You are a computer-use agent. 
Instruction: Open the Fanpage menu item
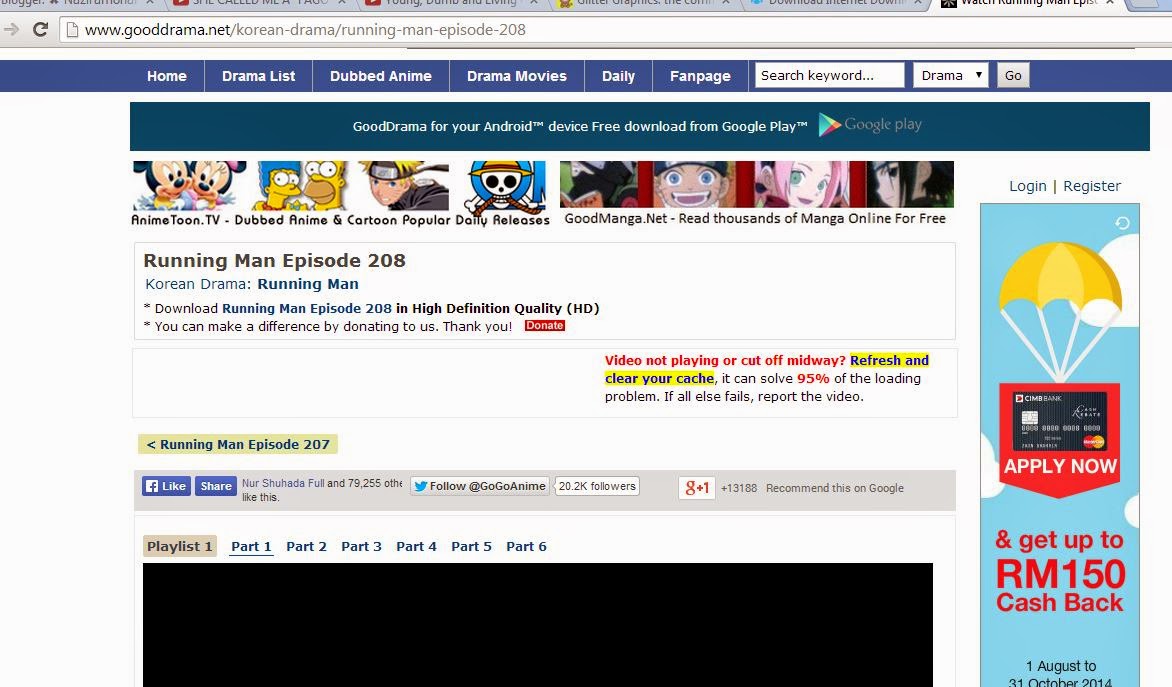700,76
